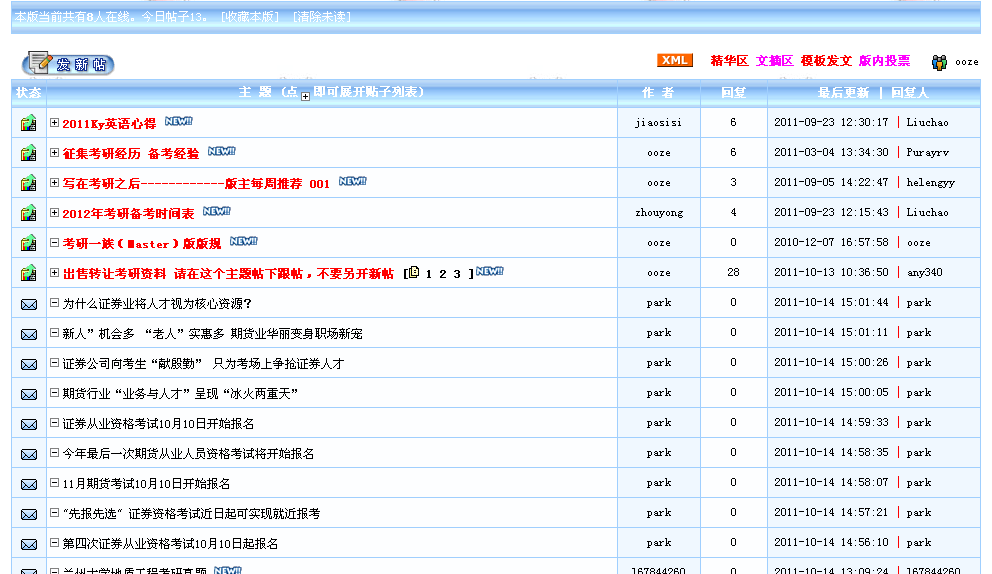Click envelope icon for 先报先选 post
992x574 pixels.
(29, 515)
